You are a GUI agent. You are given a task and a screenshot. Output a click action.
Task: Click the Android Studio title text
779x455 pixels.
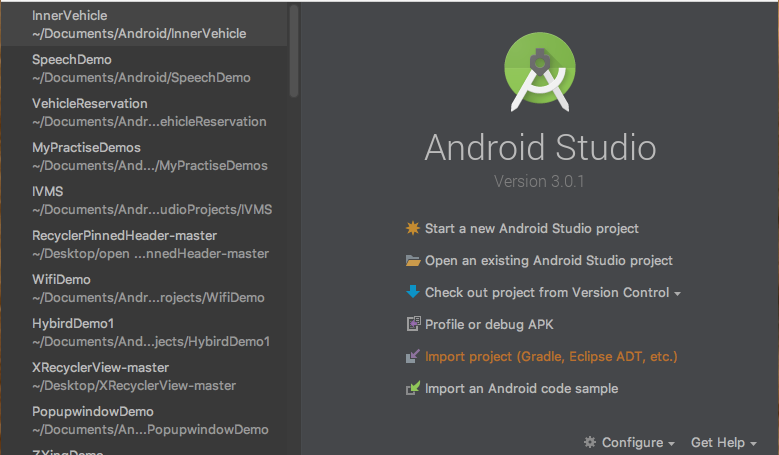tap(540, 148)
